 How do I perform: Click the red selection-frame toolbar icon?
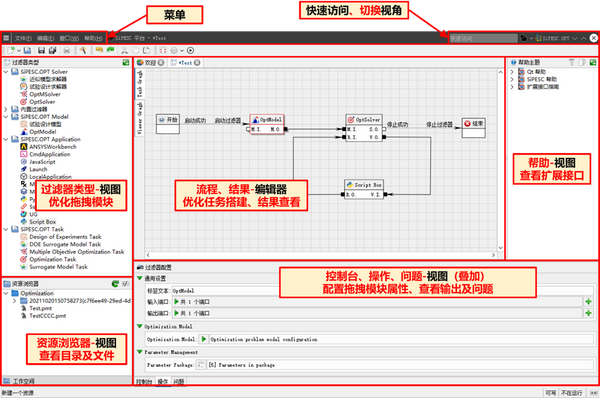tap(163, 50)
